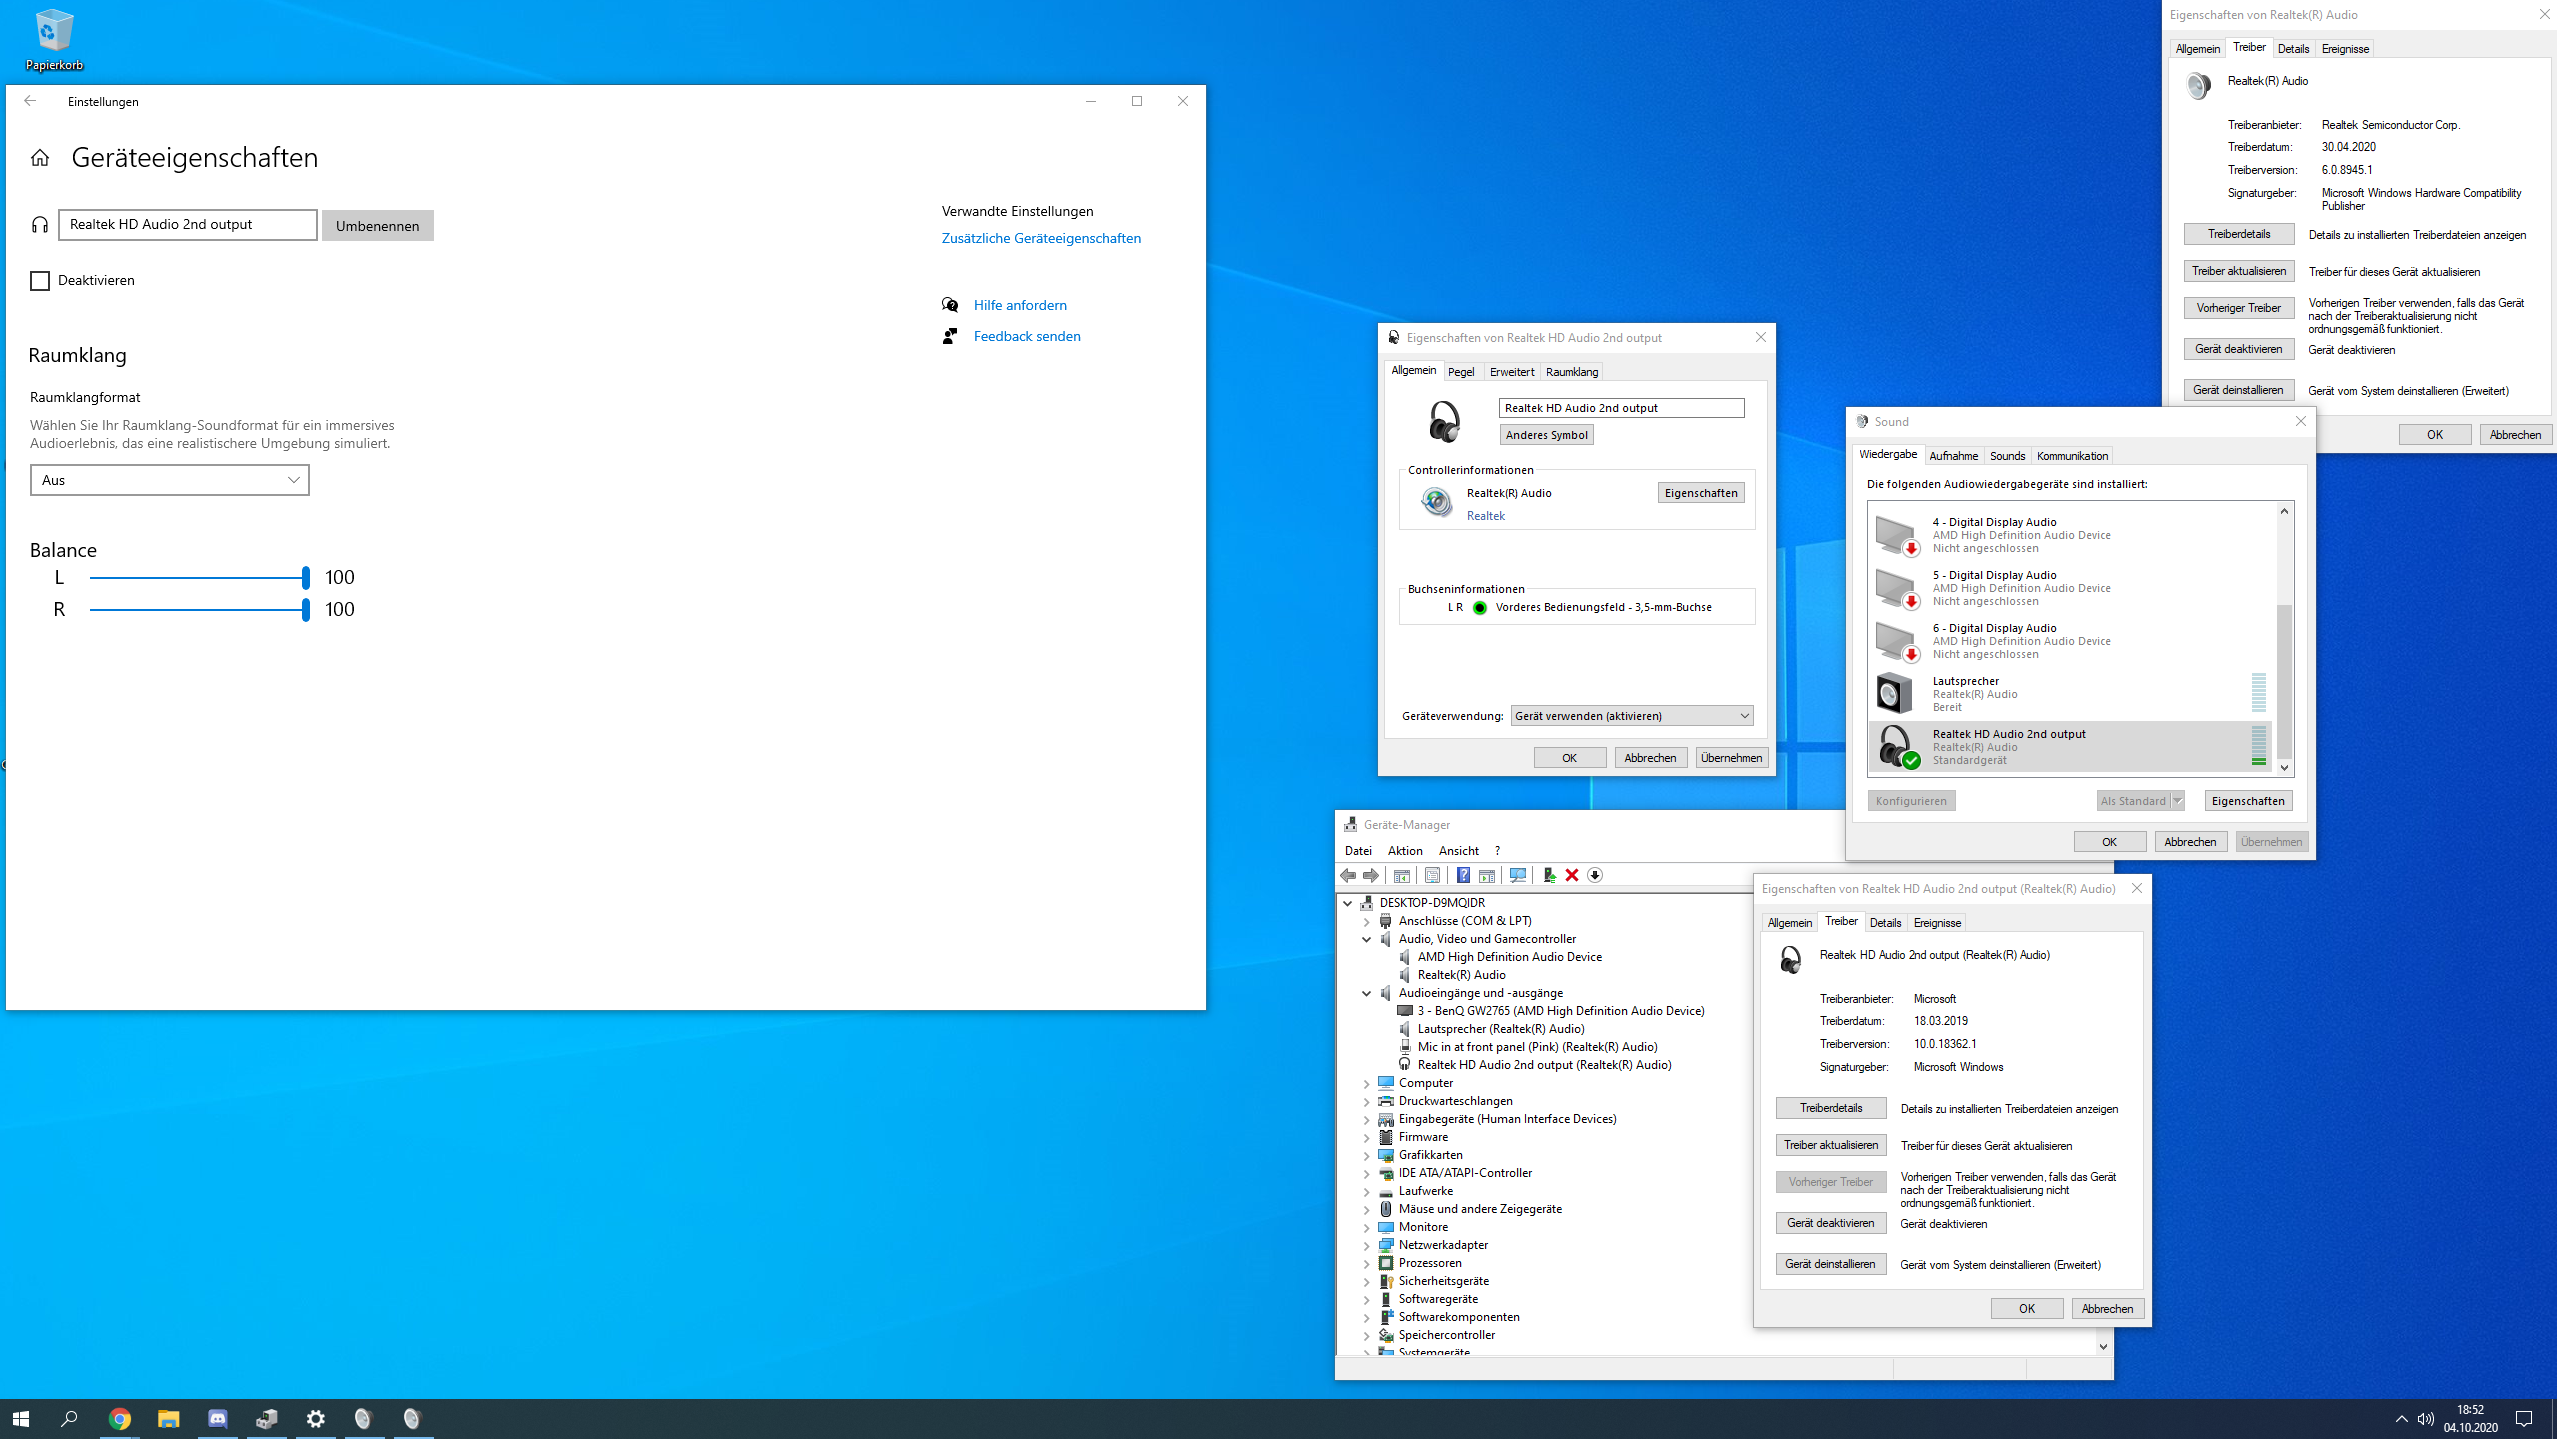Image resolution: width=2557 pixels, height=1439 pixels.
Task: Check the Deaktivieren checkbox
Action: pos(40,281)
